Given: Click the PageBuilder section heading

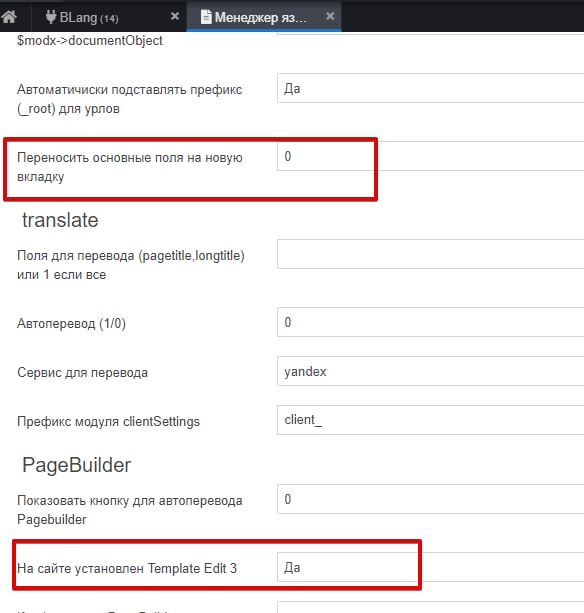Looking at the screenshot, I should click(77, 465).
